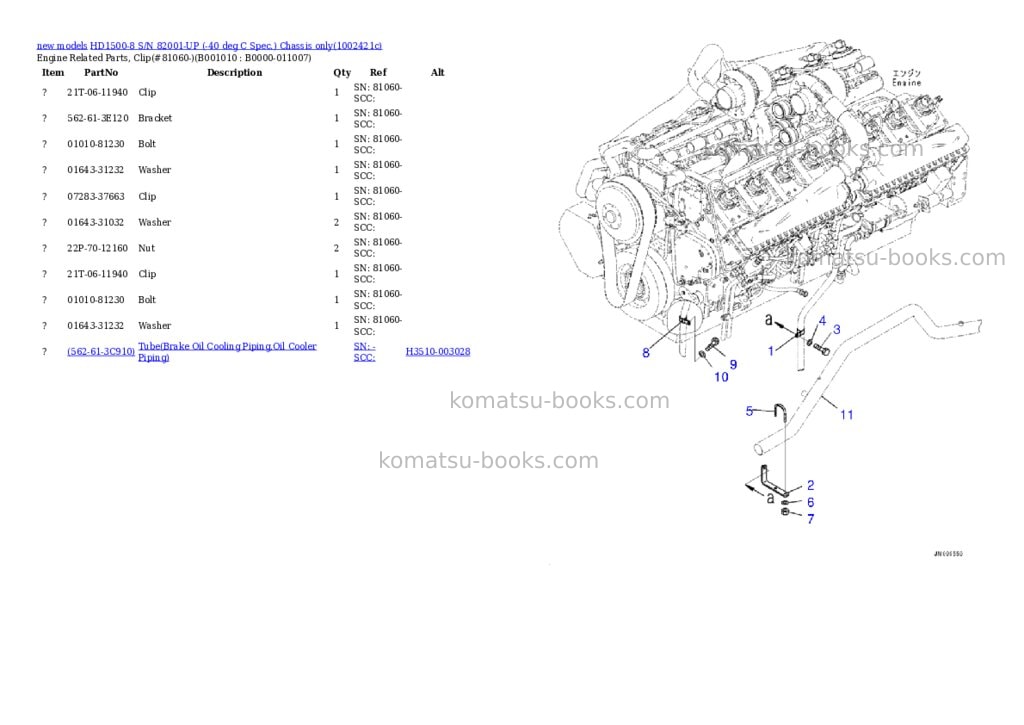Click callout number 4 in the diagram
The height and width of the screenshot is (725, 1024).
click(x=822, y=321)
